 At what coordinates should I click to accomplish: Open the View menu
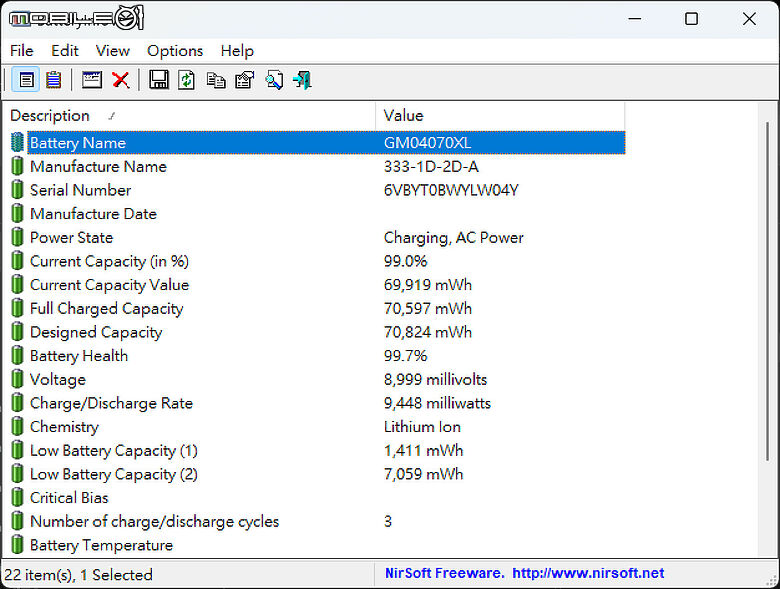(x=112, y=51)
